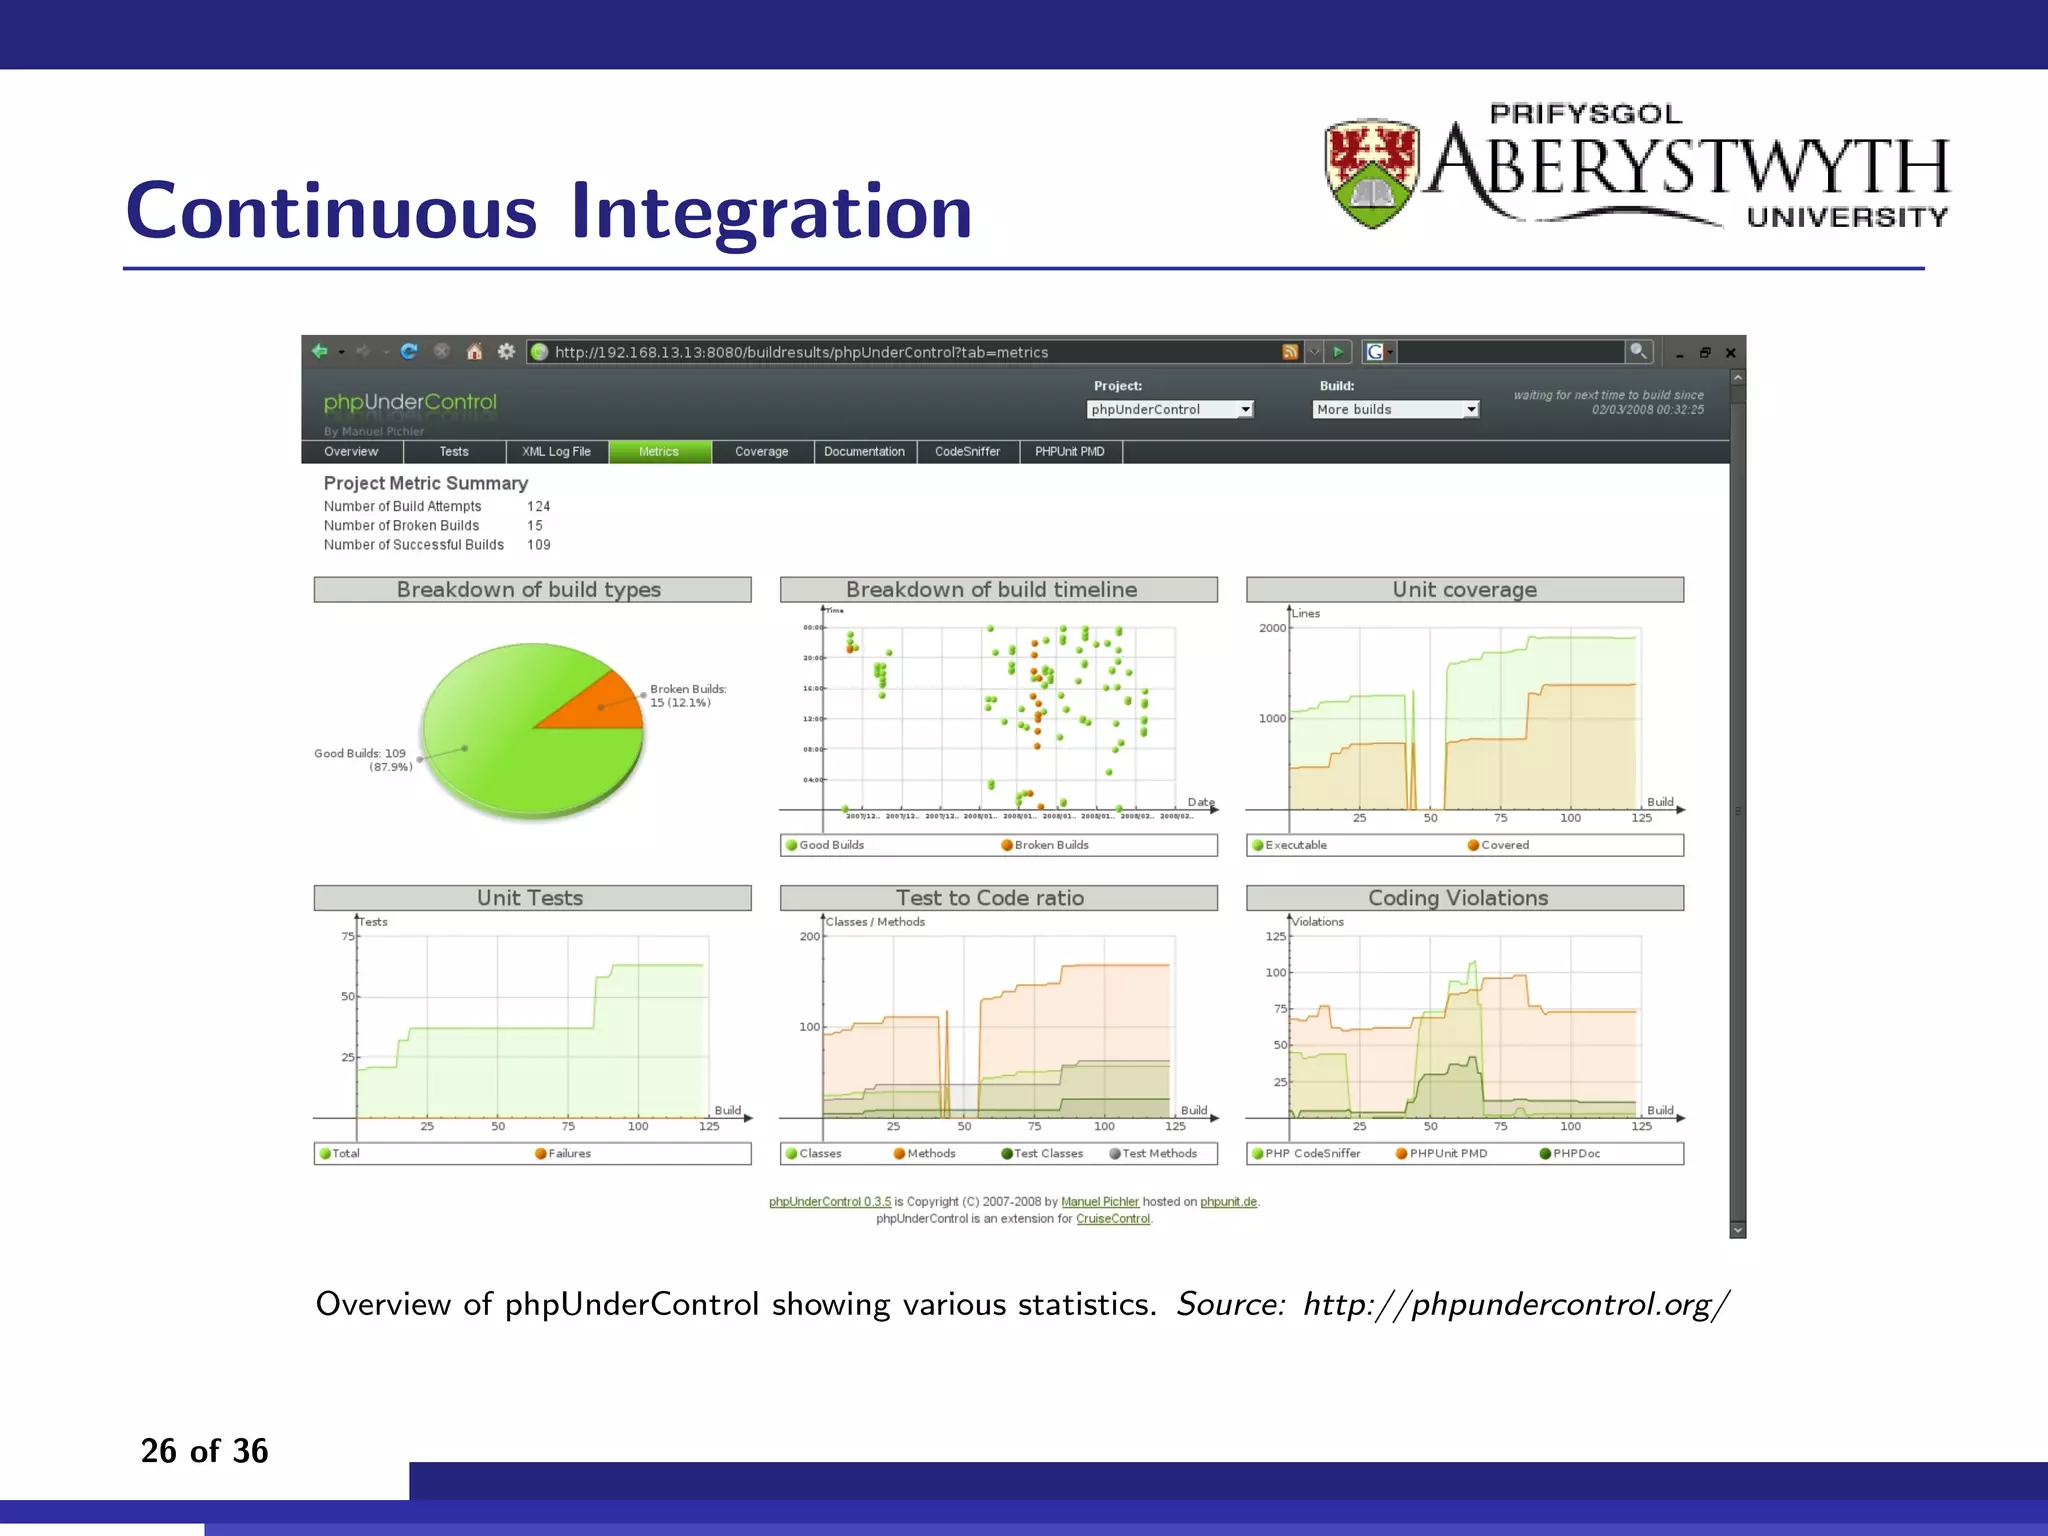Click the PHP CodeSniffer legend swatch
The height and width of the screenshot is (1536, 2048).
click(x=1258, y=1154)
